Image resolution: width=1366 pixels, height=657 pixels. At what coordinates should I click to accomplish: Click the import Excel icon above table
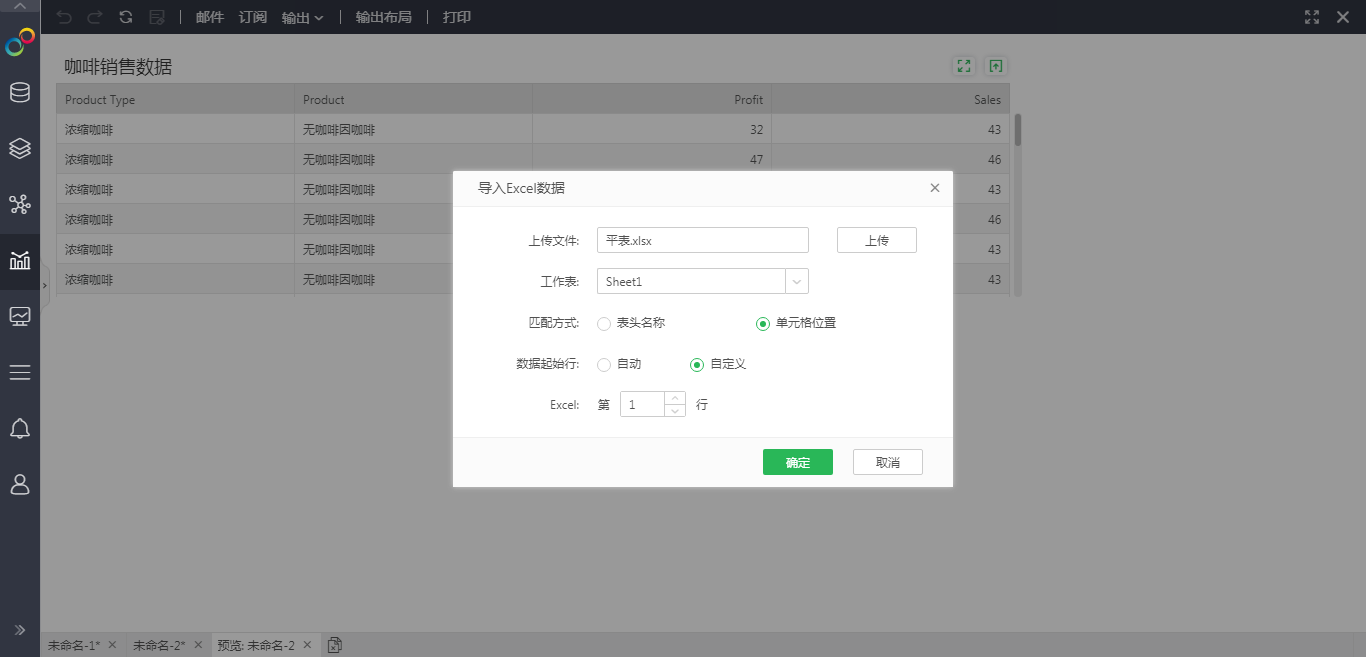995,66
